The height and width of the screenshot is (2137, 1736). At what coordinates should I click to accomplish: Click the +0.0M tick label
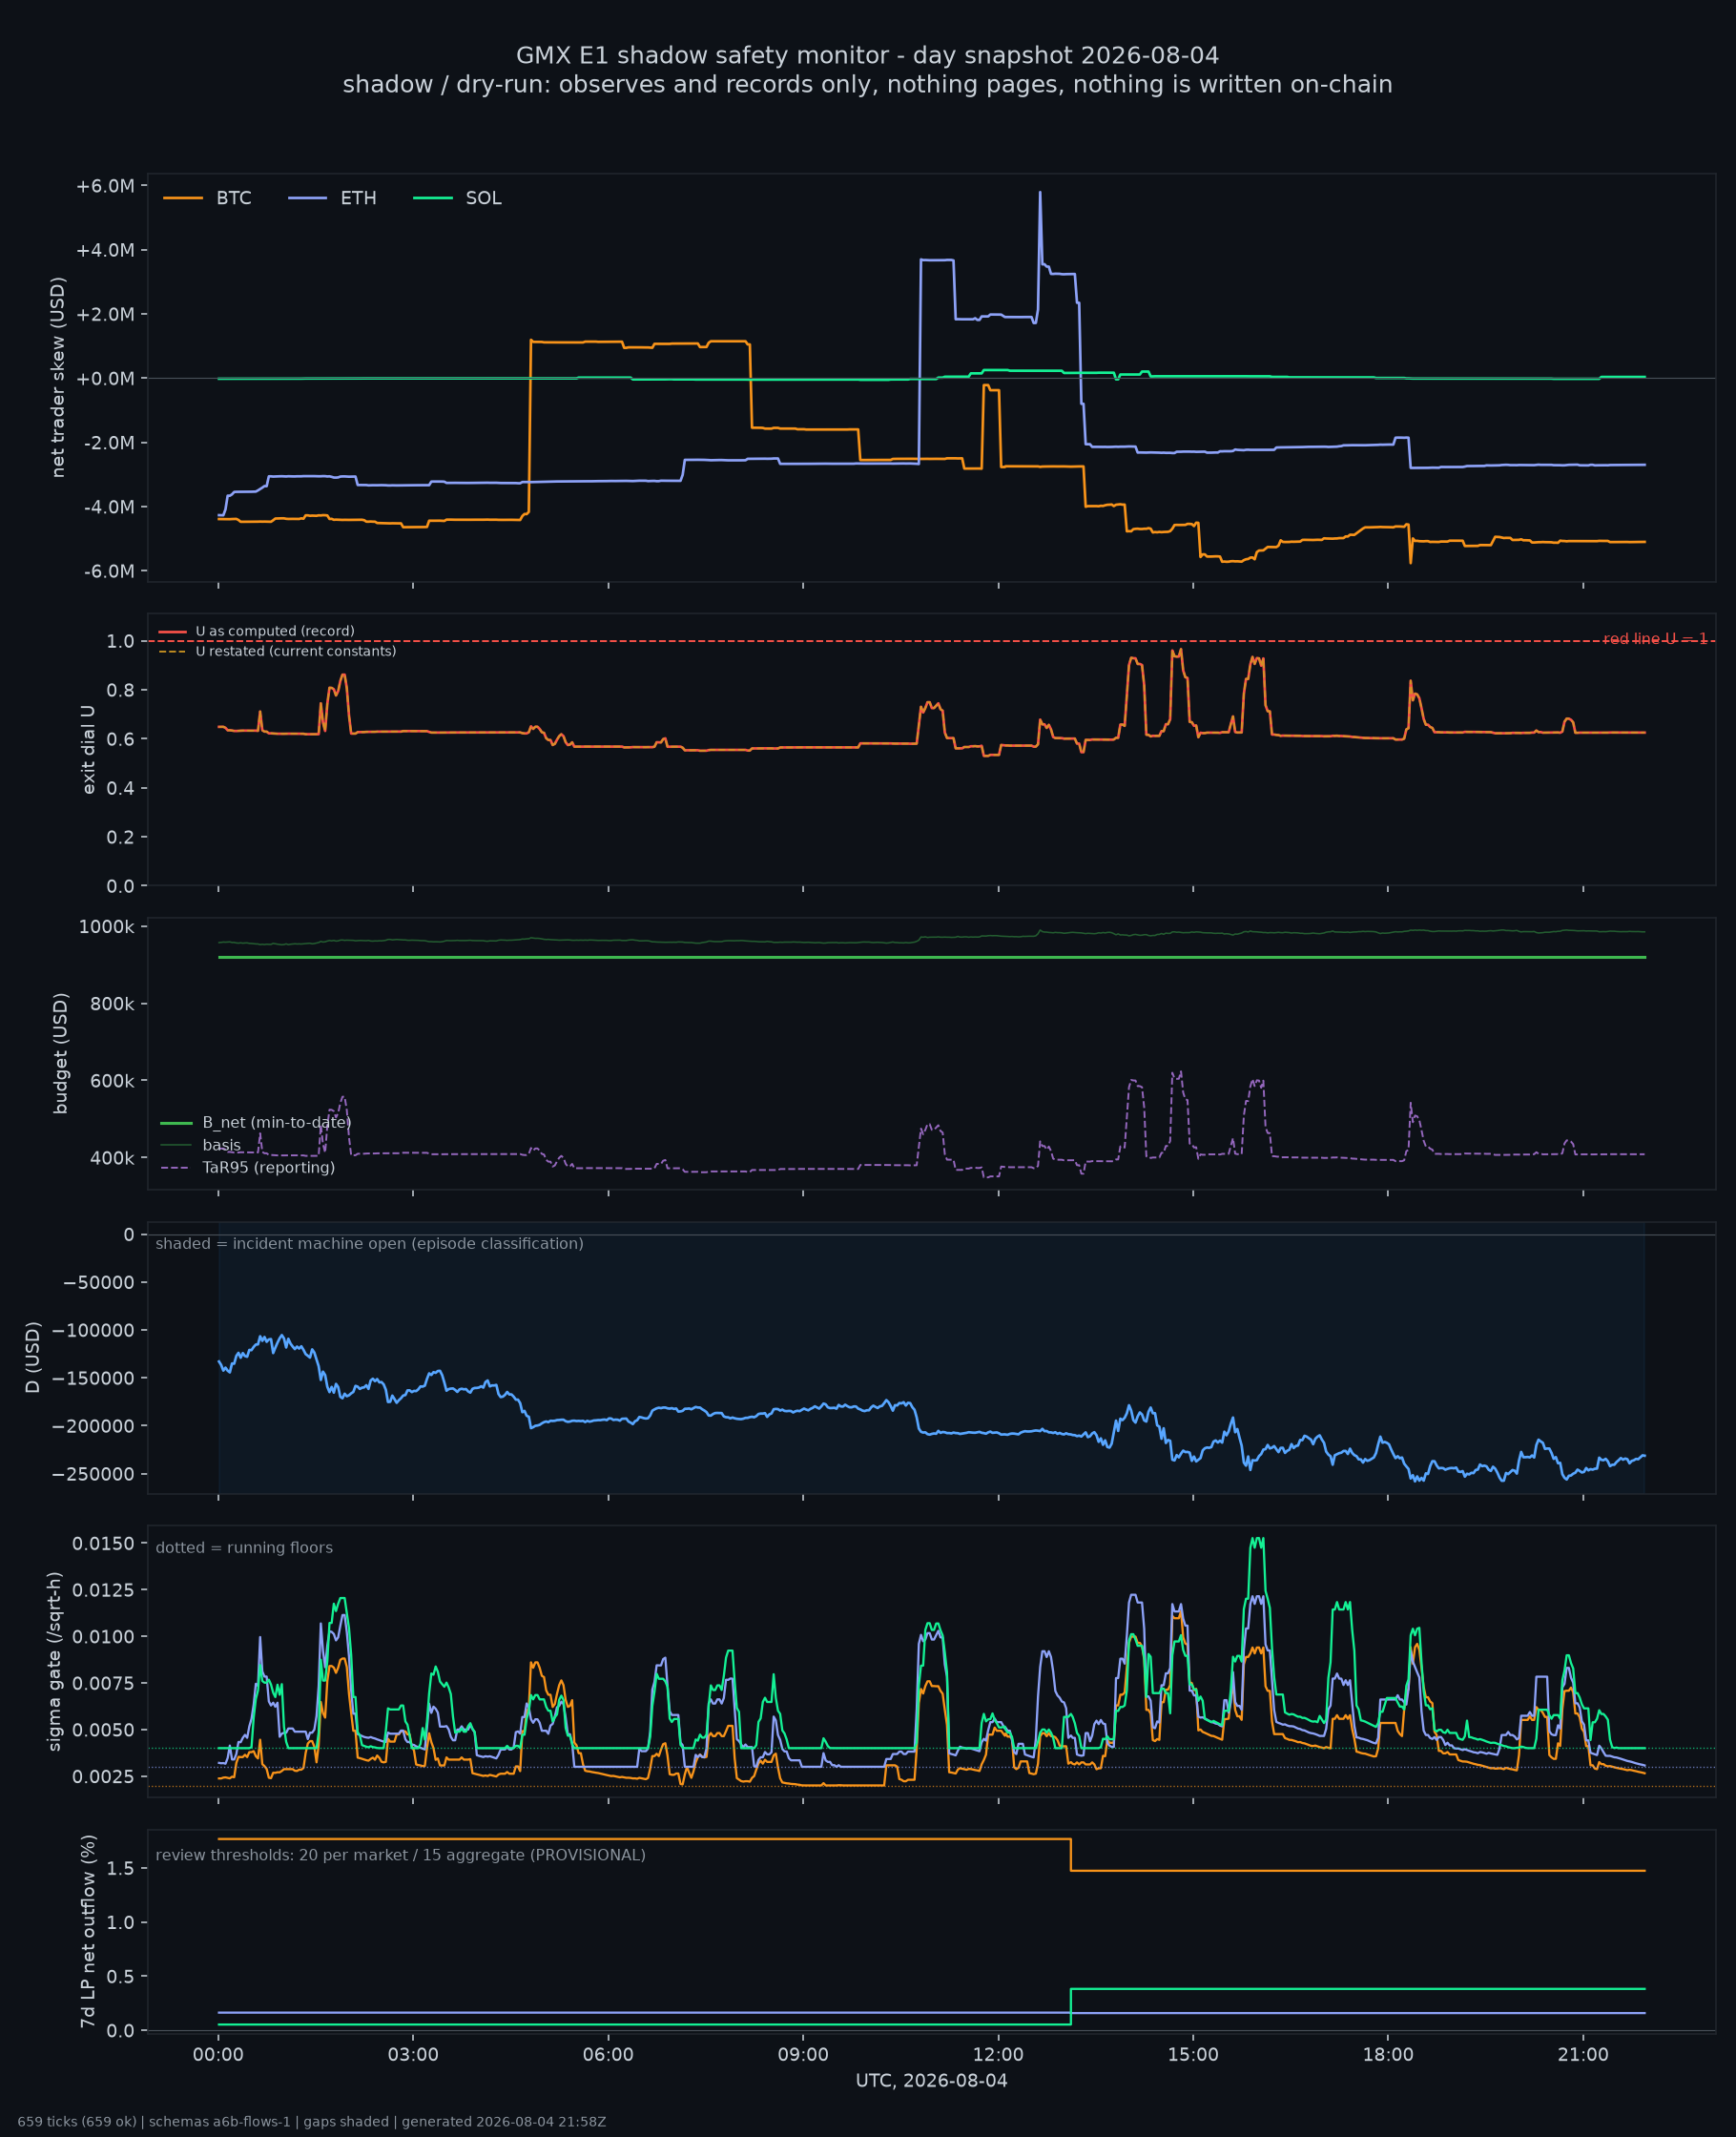coord(105,378)
